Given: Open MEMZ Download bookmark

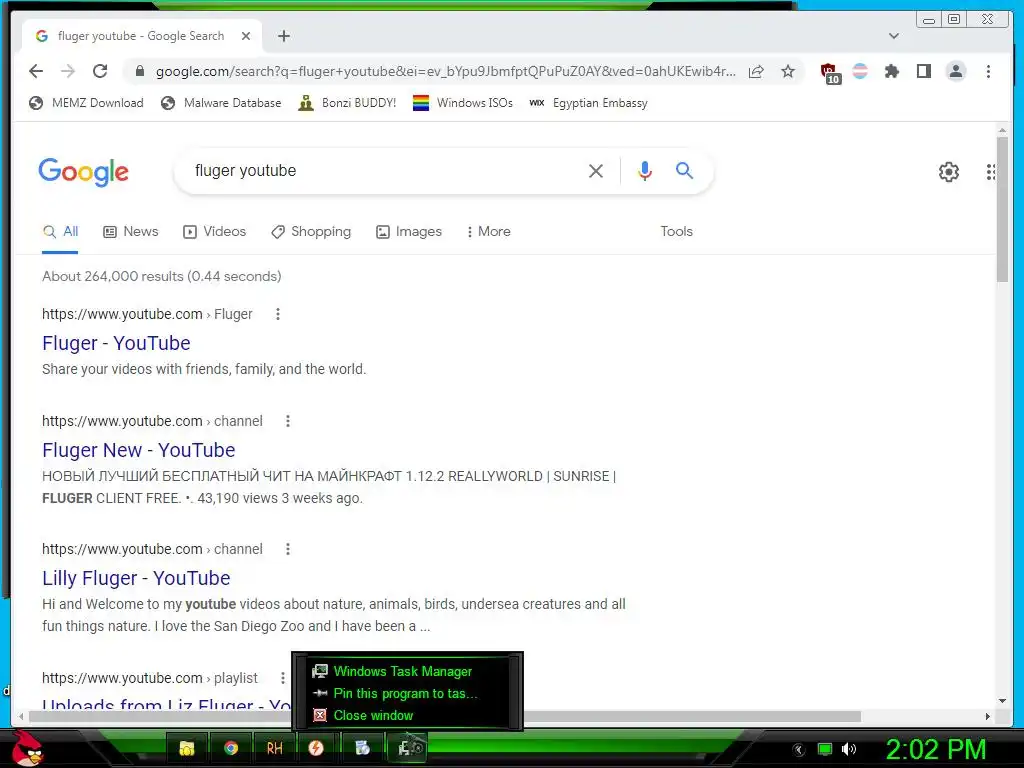Looking at the screenshot, I should pos(86,103).
